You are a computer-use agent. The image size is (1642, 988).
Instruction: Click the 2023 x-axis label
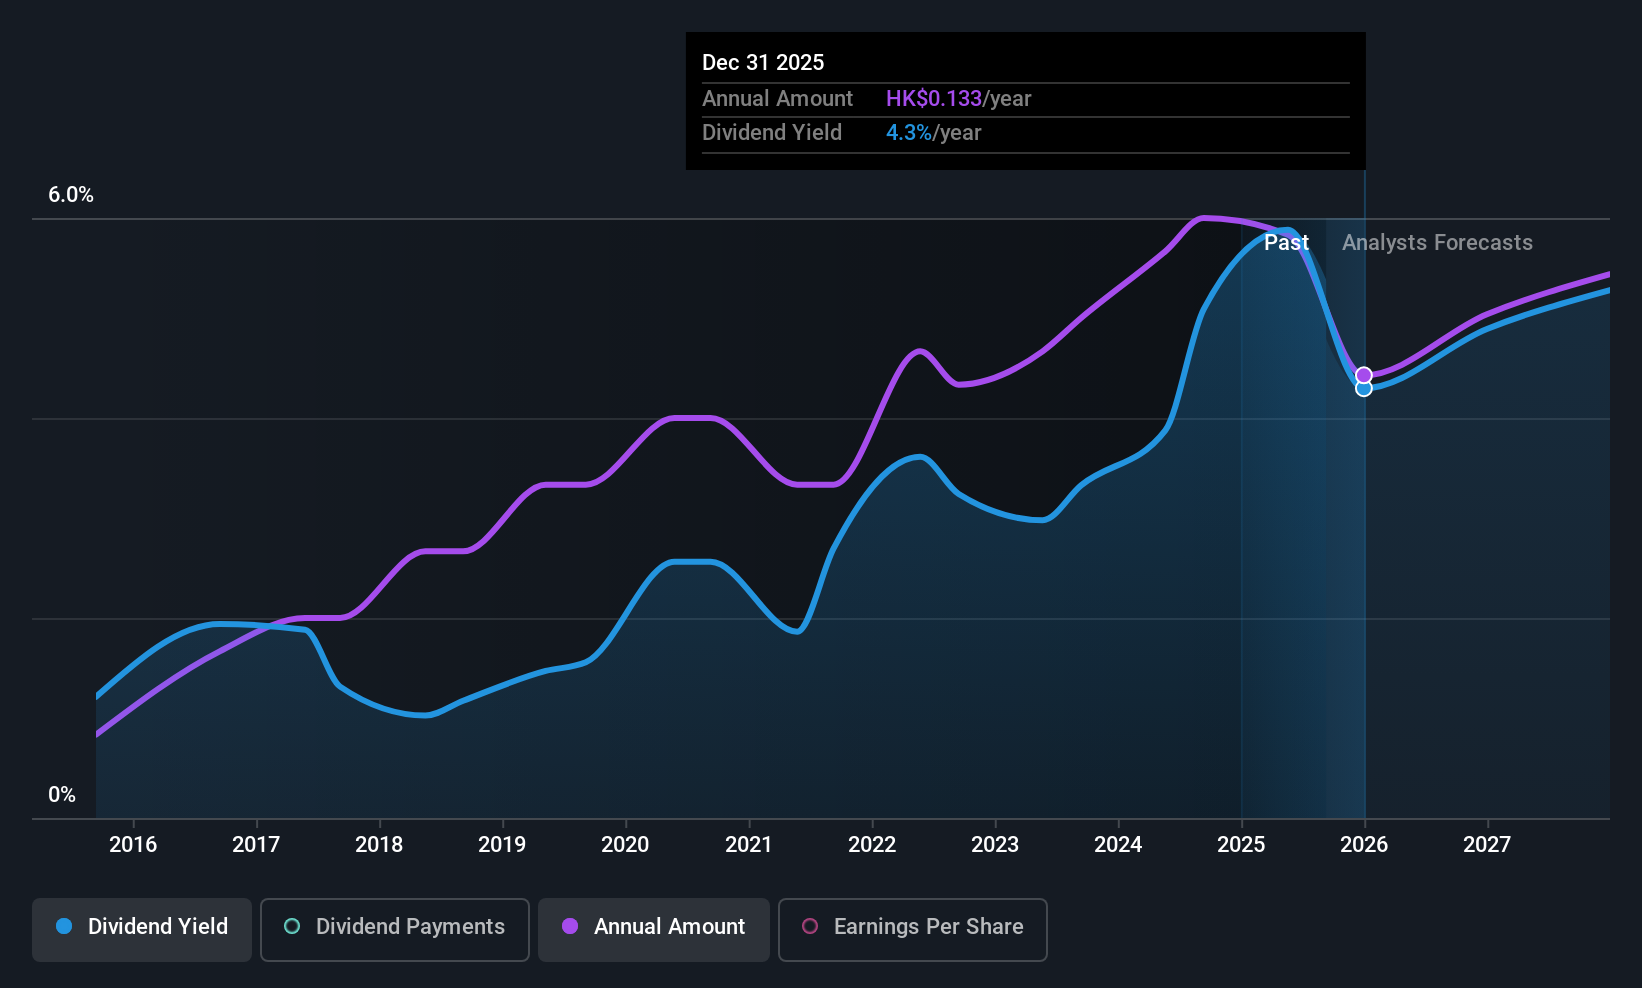click(995, 844)
